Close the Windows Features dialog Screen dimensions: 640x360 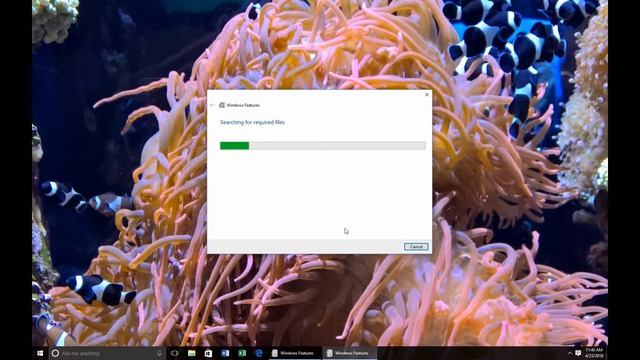(x=427, y=94)
